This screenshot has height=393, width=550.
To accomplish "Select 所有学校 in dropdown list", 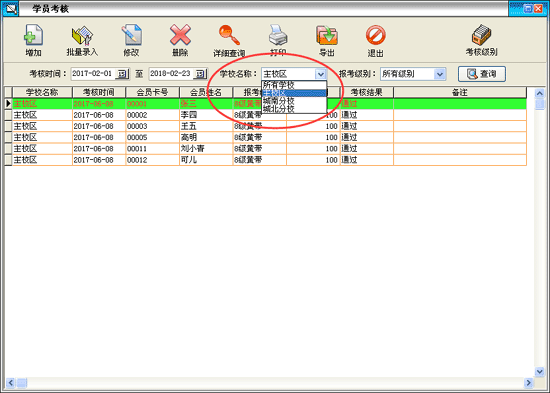I will click(x=294, y=85).
